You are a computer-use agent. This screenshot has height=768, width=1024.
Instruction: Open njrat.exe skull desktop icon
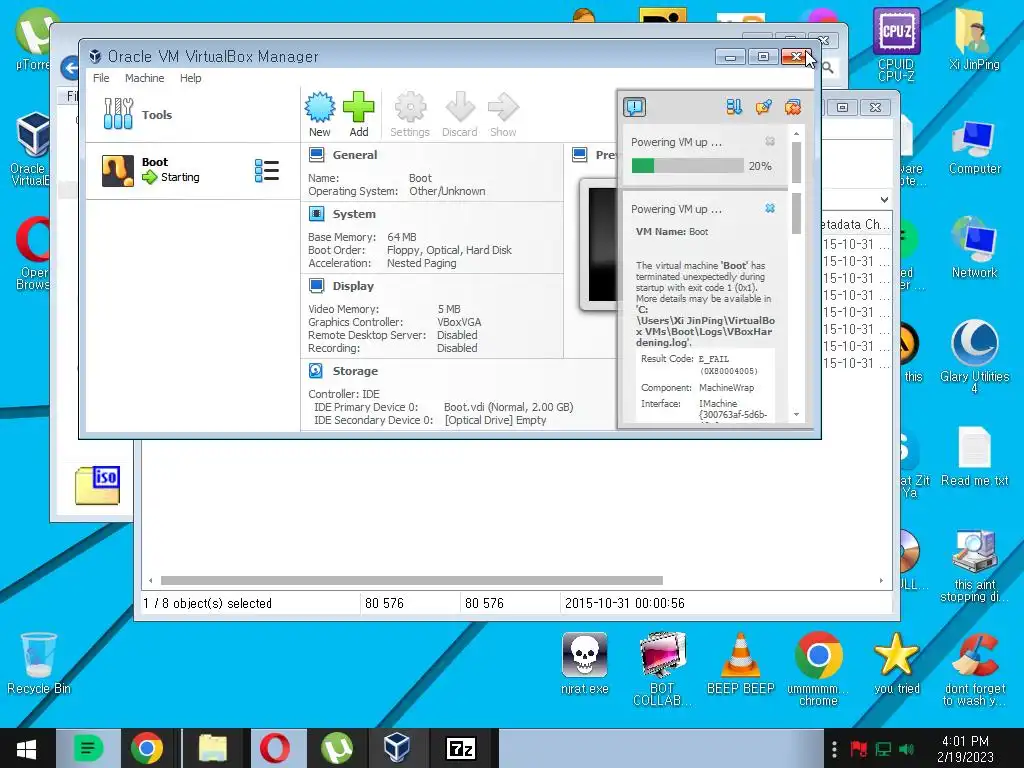[584, 663]
